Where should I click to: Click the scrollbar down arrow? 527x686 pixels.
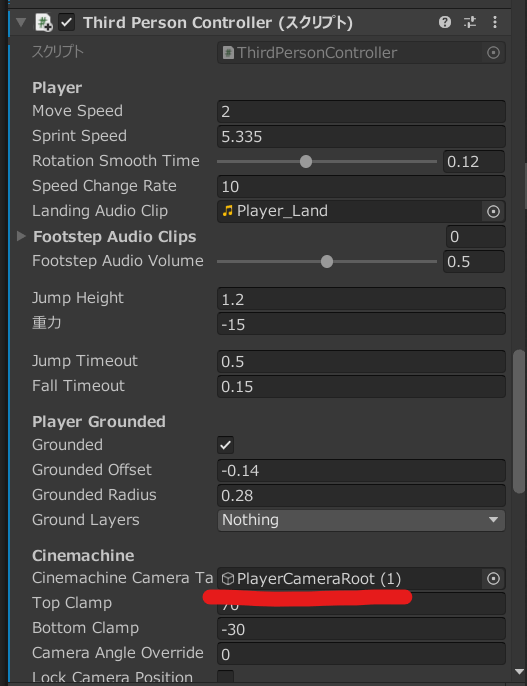click(x=519, y=672)
